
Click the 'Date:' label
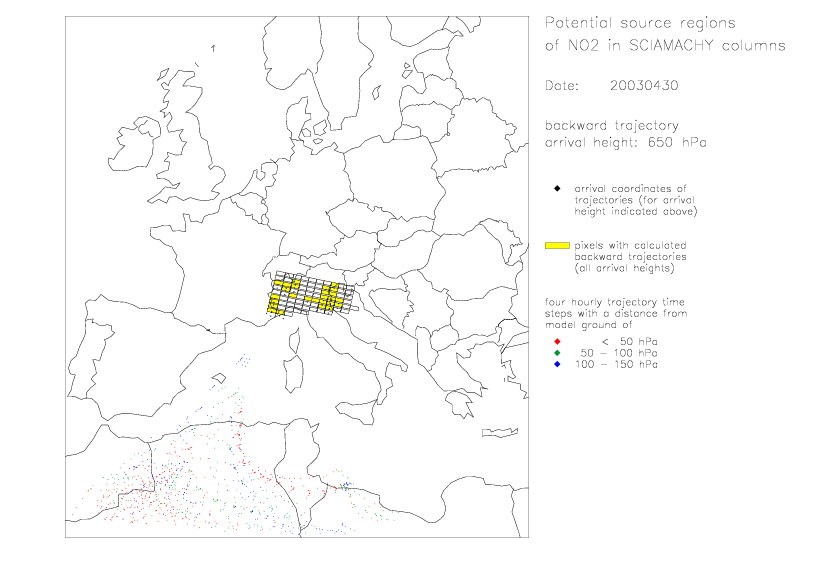click(562, 86)
